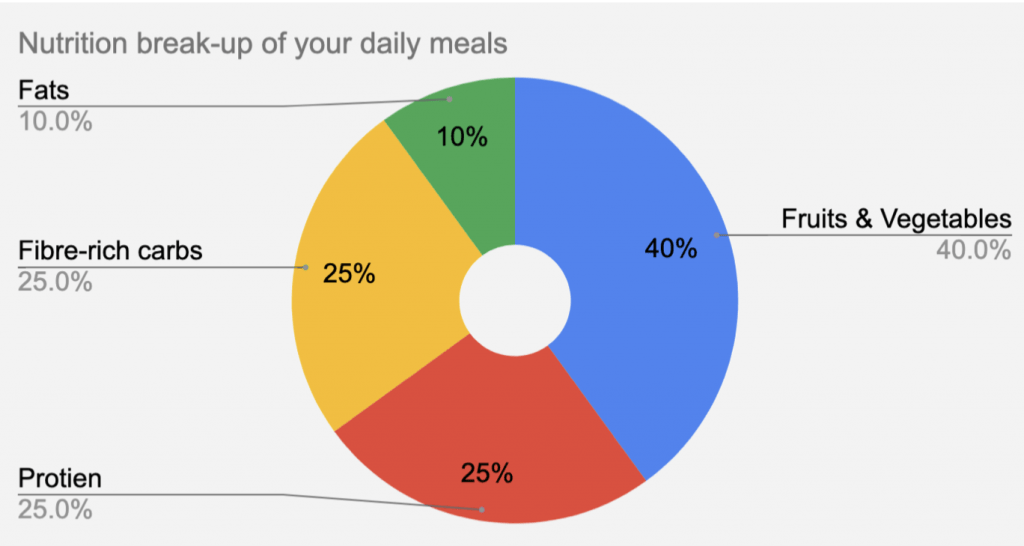Image resolution: width=1024 pixels, height=546 pixels.
Task: Click the 10% data label inside green slice
Action: tap(462, 138)
